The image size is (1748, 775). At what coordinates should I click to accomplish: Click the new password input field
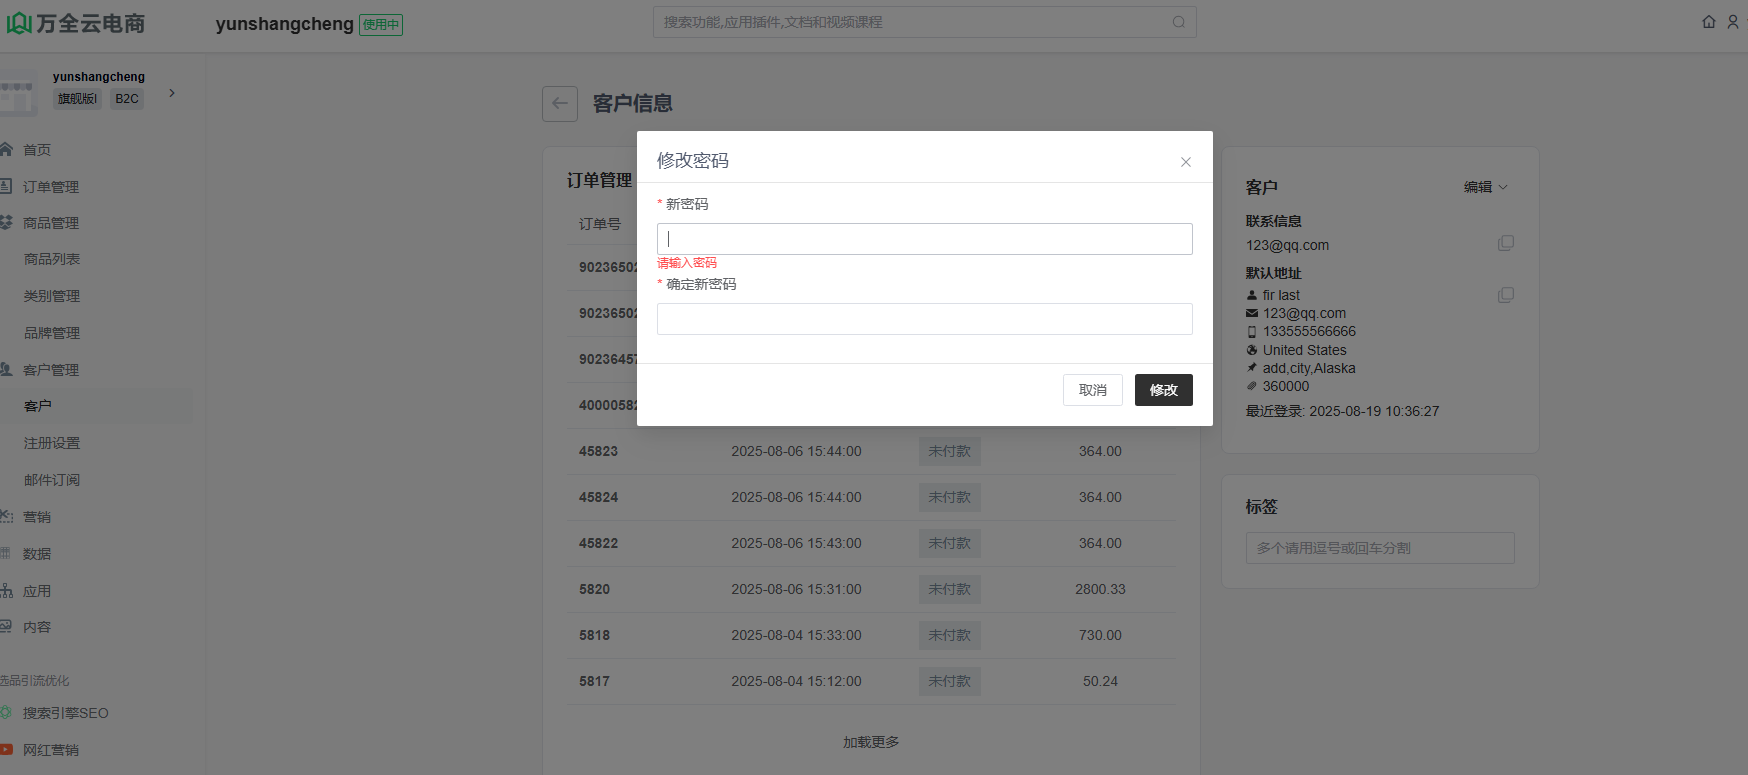coord(924,239)
